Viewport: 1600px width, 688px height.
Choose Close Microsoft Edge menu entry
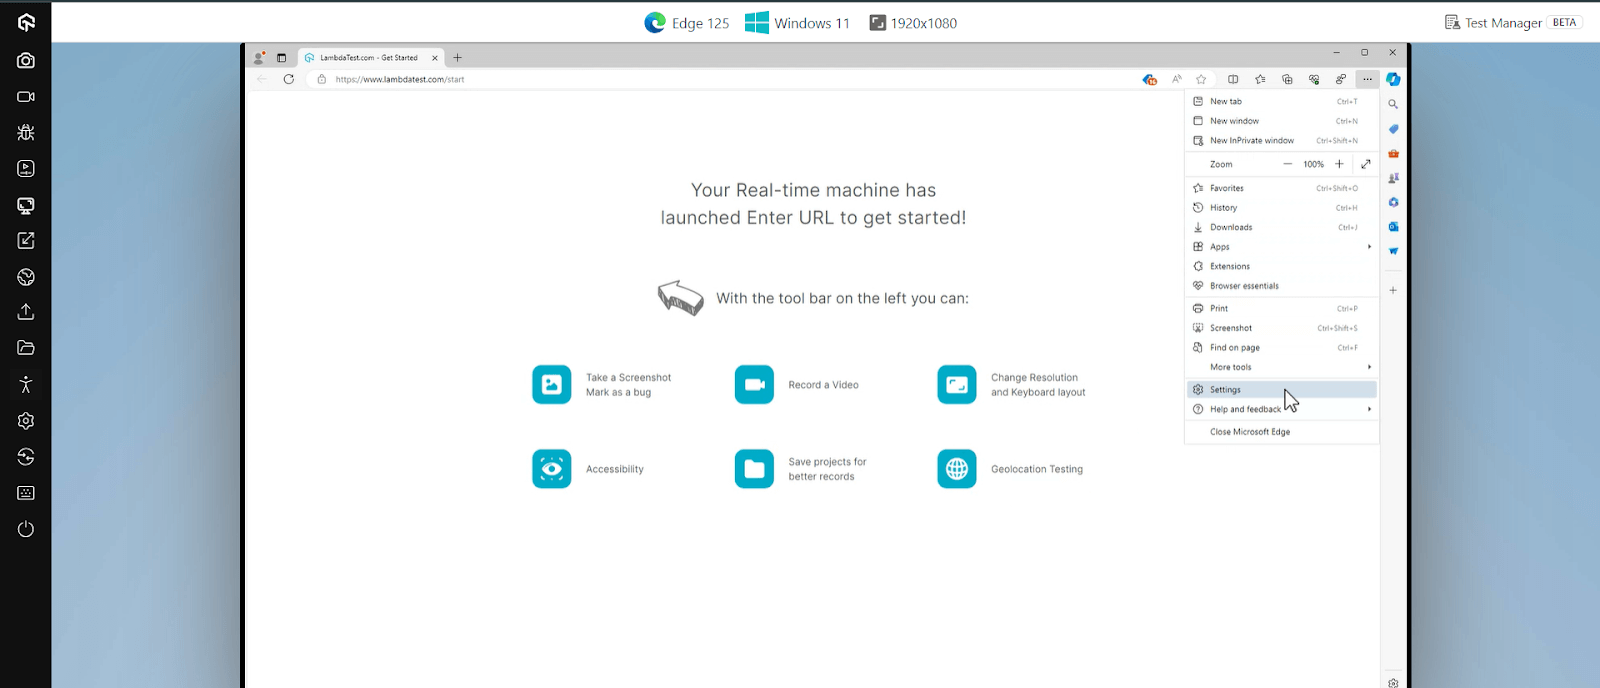point(1282,432)
